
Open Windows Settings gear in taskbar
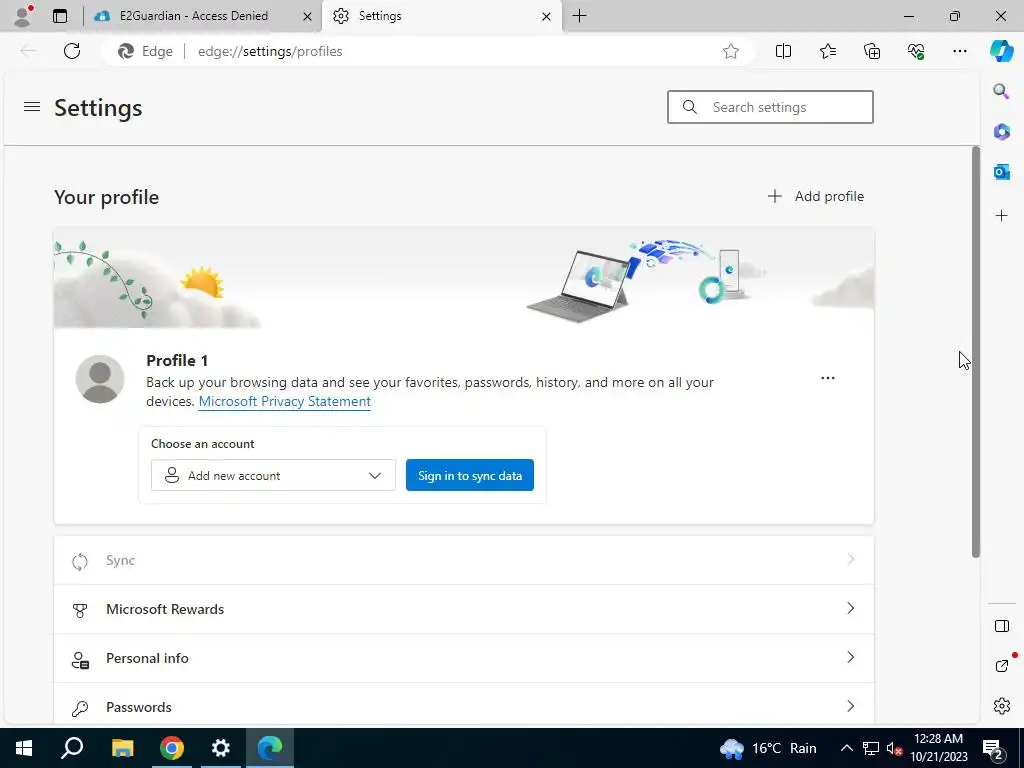coord(221,748)
